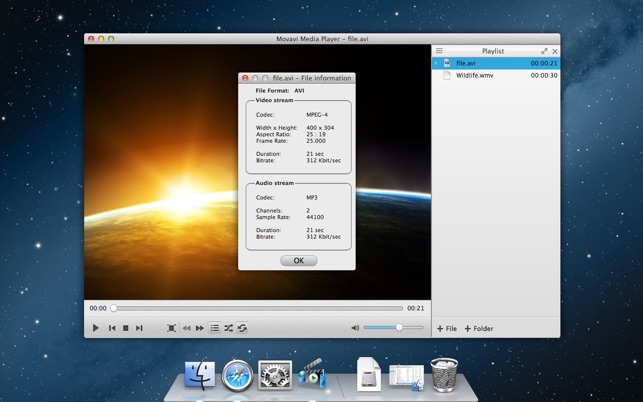Add a file with the + File button
Image resolution: width=643 pixels, height=402 pixels.
pyautogui.click(x=447, y=329)
